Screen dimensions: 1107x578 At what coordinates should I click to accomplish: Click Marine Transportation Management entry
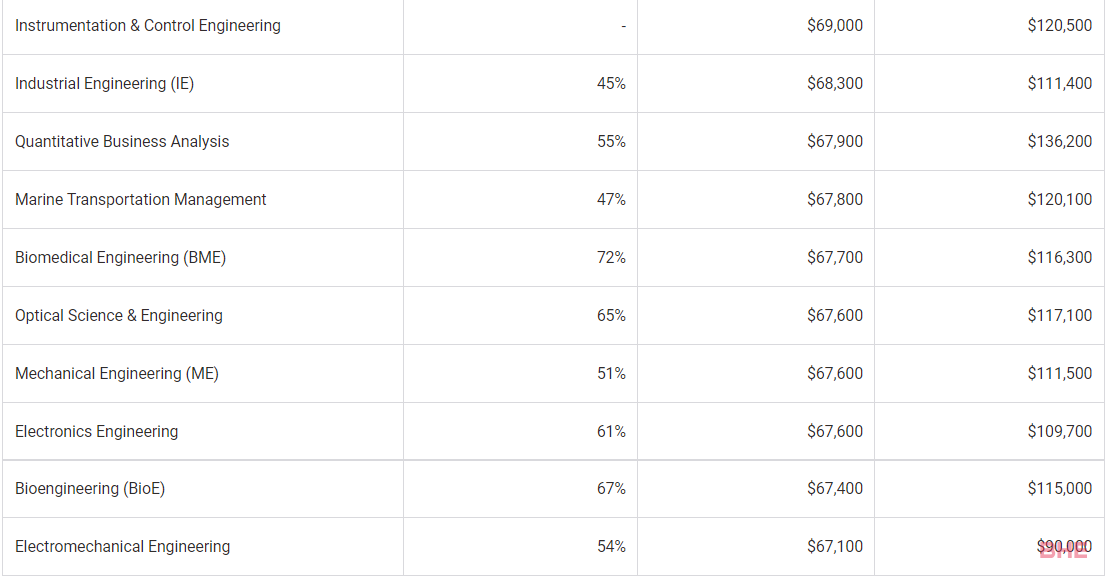[x=140, y=200]
